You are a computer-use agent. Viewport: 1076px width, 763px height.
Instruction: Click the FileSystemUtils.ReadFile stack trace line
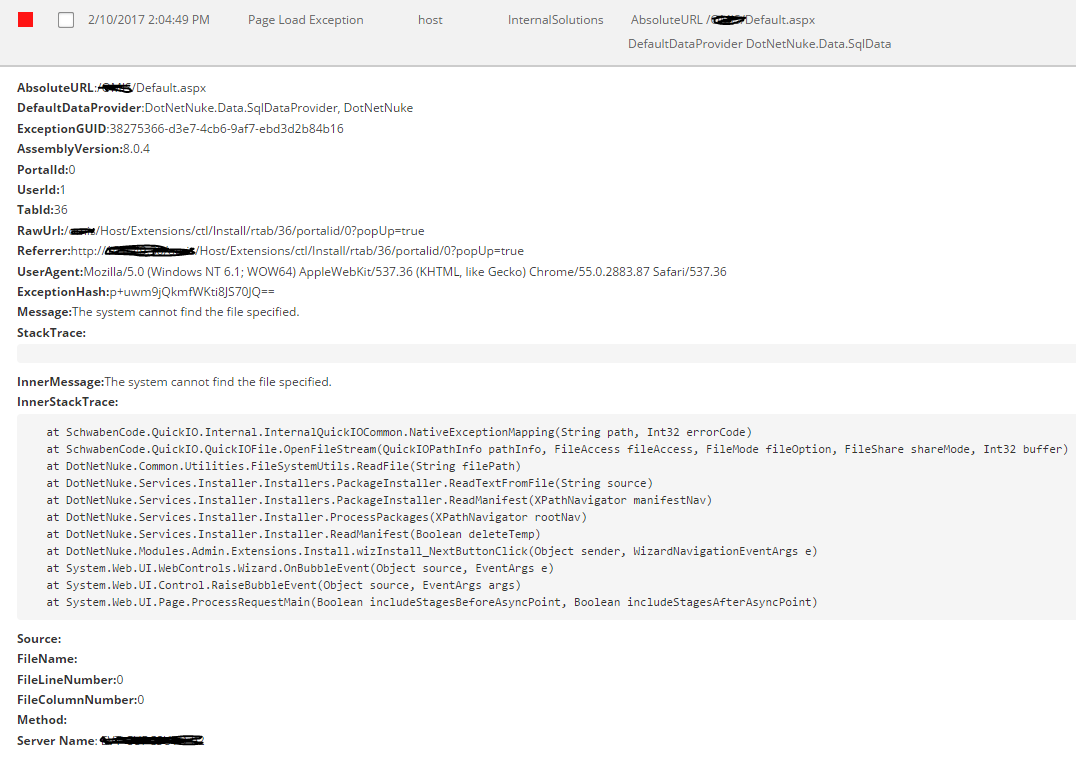(x=284, y=467)
